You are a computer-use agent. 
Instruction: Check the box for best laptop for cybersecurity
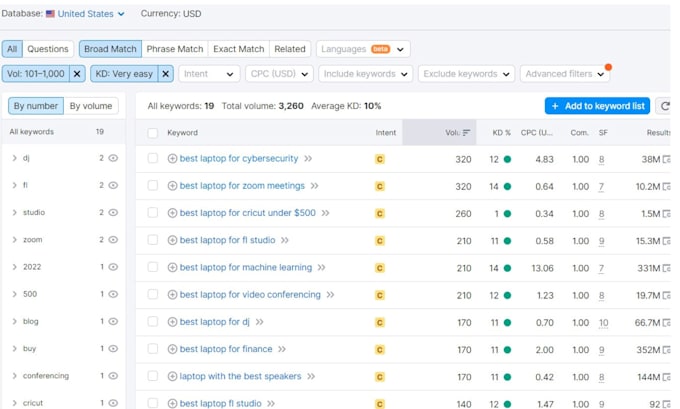point(153,158)
